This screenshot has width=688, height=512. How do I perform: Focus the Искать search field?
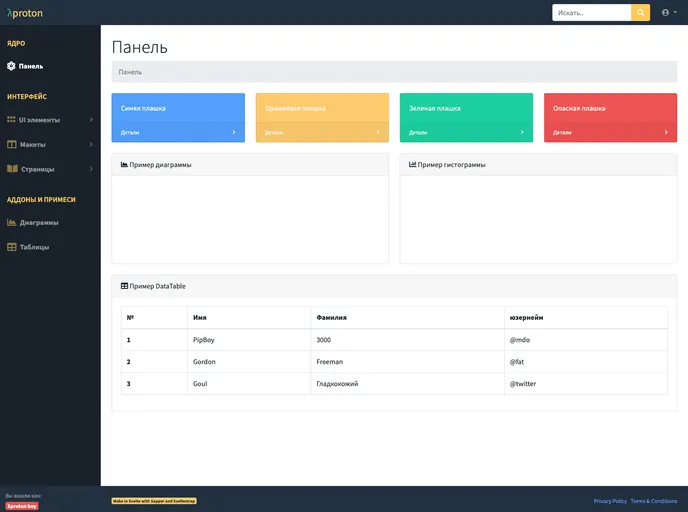pos(591,13)
